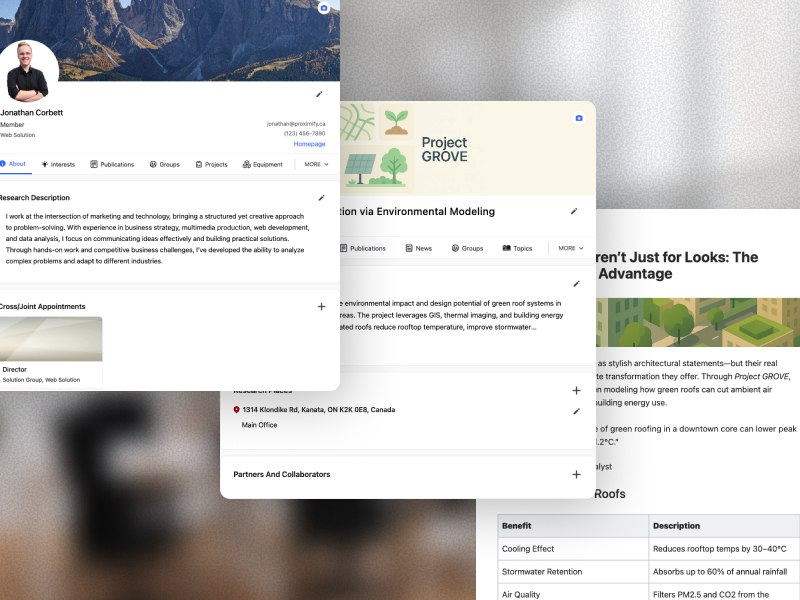This screenshot has height=600, width=800.
Task: Click the red location pin icon
Action: 237,410
